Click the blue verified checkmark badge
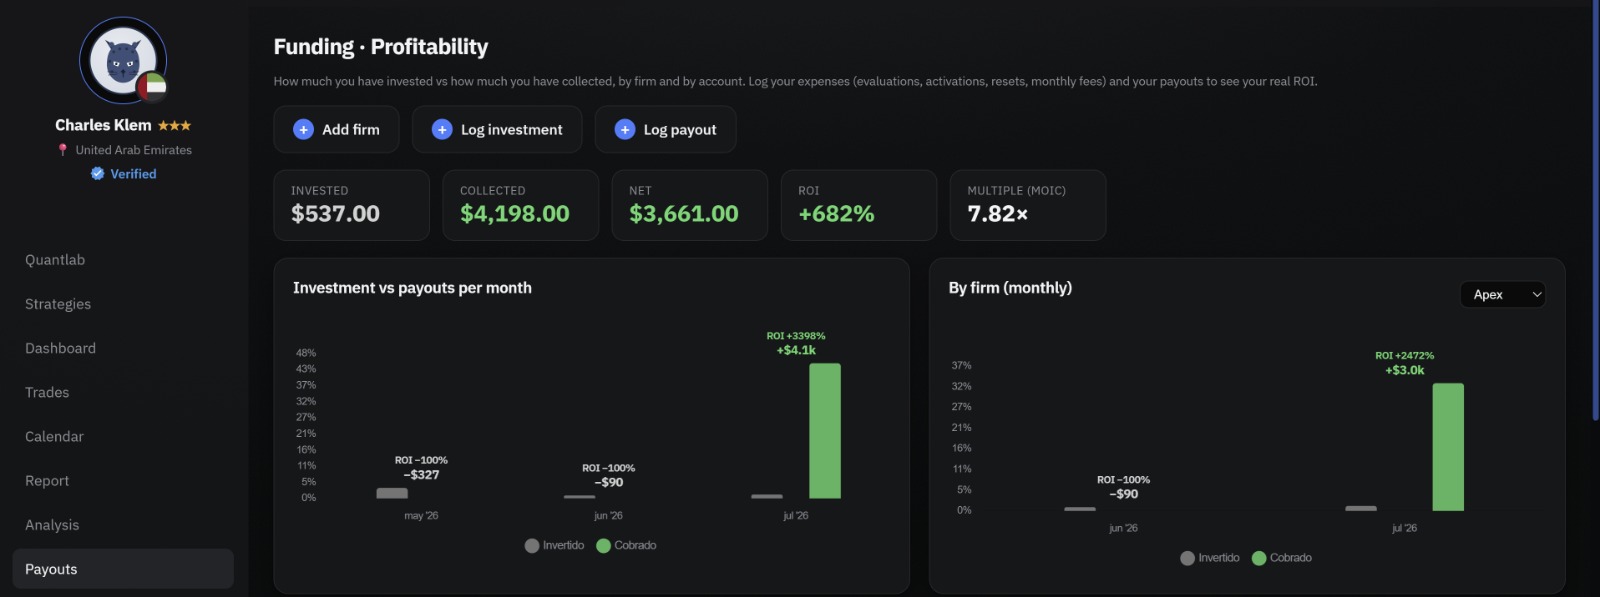Image resolution: width=1600 pixels, height=597 pixels. (x=98, y=174)
